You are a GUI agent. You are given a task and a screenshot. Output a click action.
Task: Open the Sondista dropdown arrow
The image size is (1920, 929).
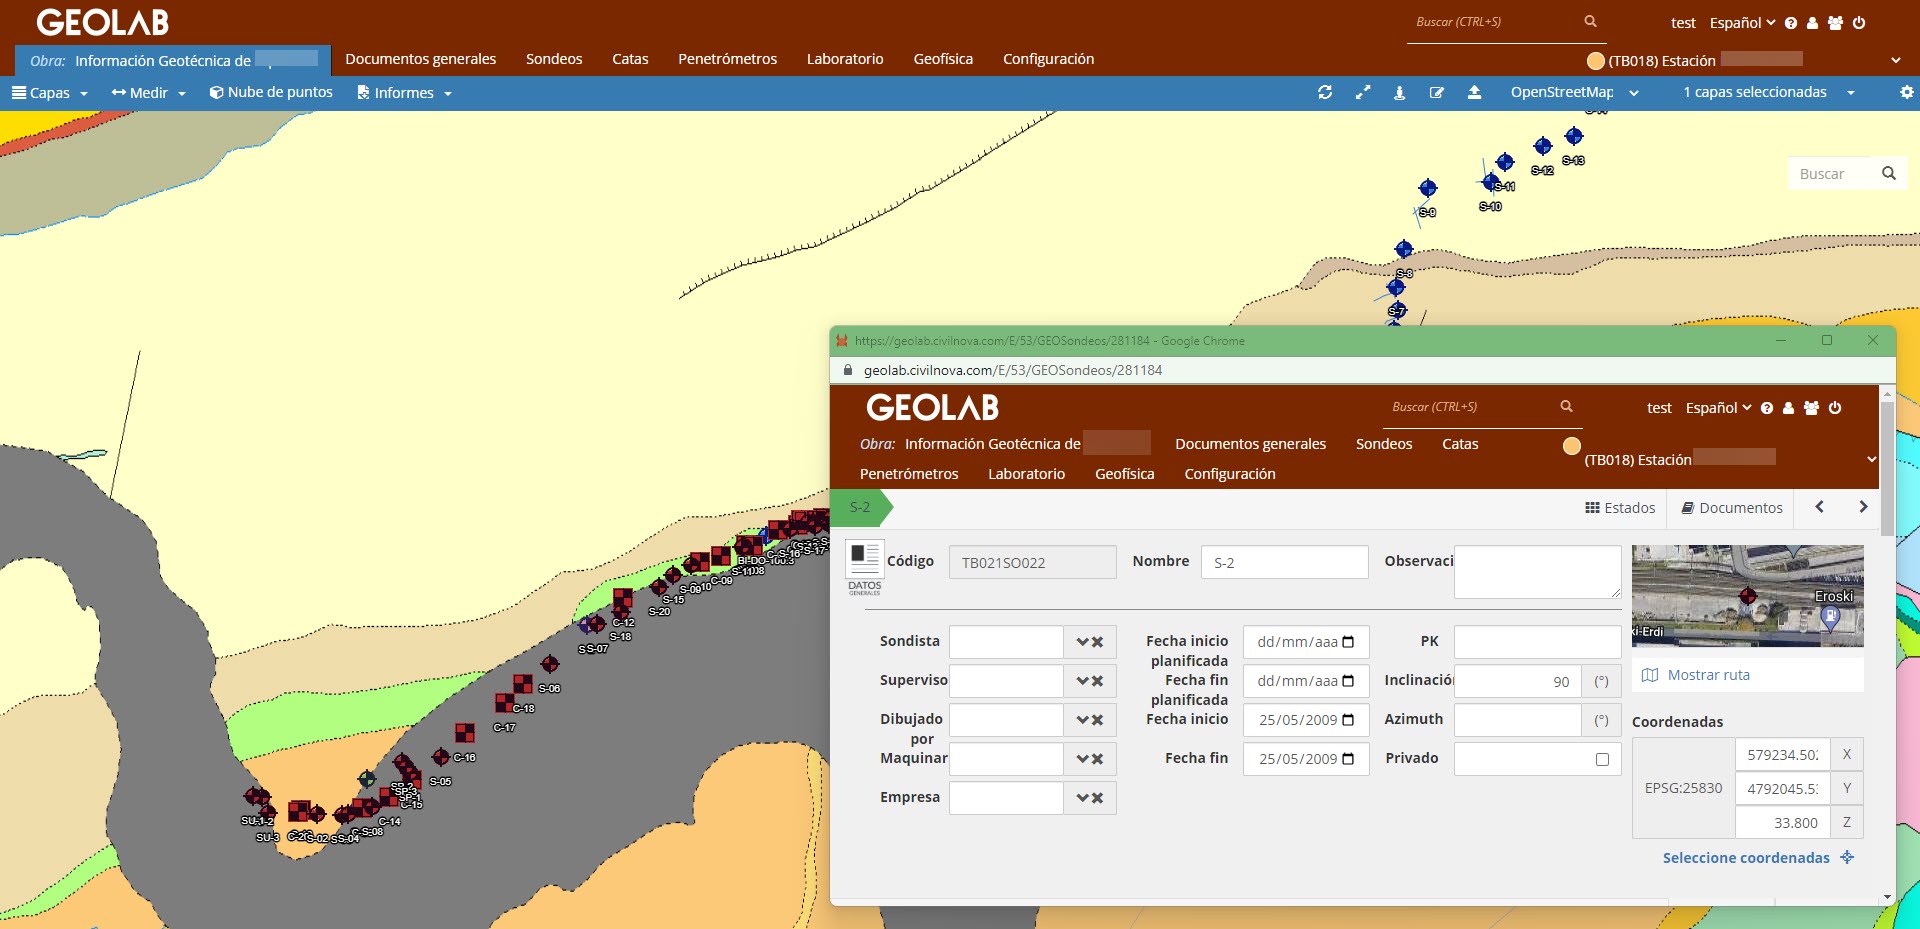(1082, 642)
